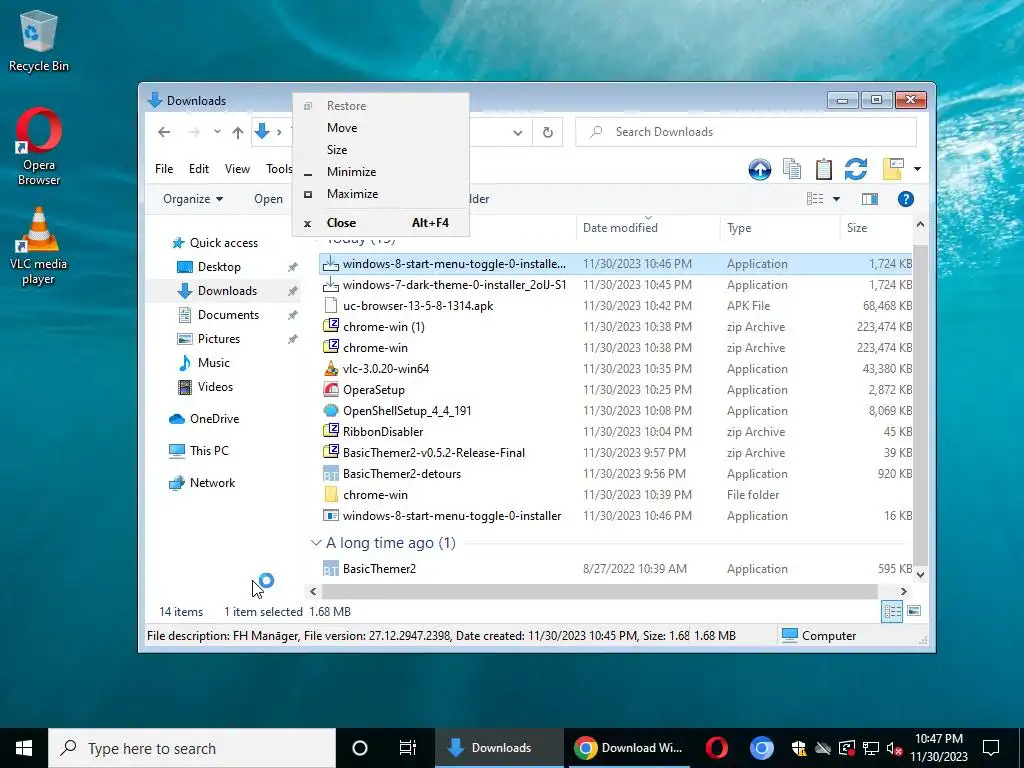The height and width of the screenshot is (768, 1024).
Task: Open the view options dropdown arrow
Action: coord(836,199)
